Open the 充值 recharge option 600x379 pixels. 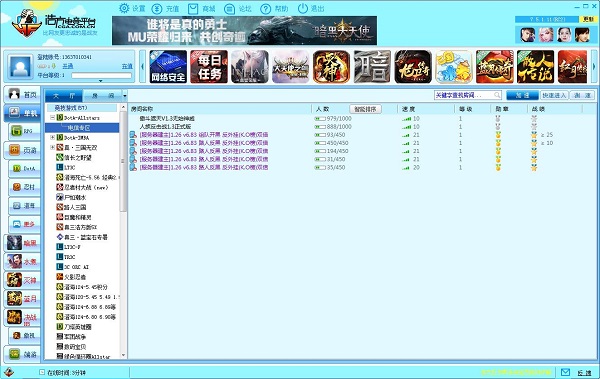(165, 8)
